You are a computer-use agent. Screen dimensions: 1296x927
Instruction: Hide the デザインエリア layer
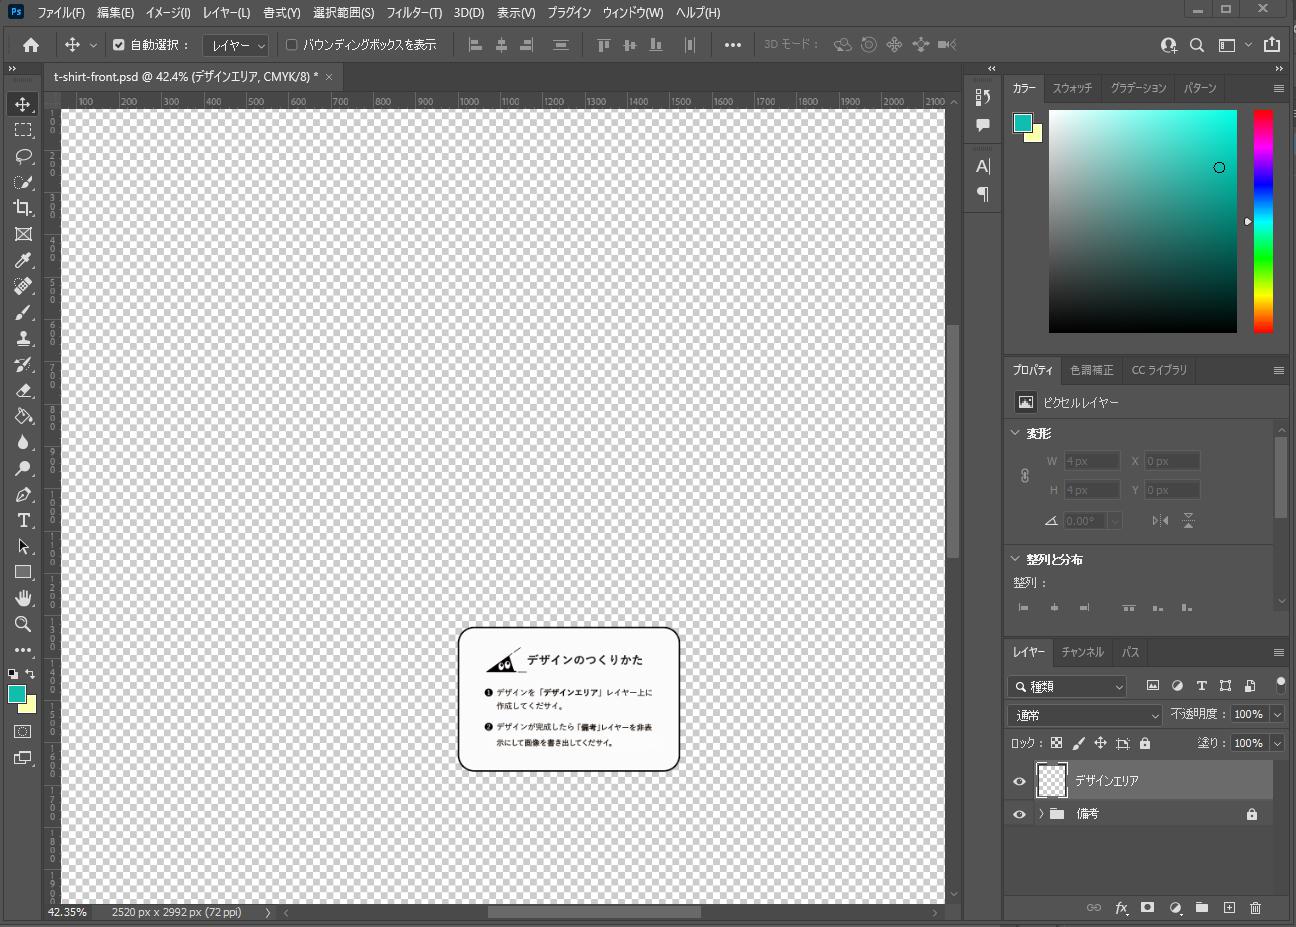1019,781
